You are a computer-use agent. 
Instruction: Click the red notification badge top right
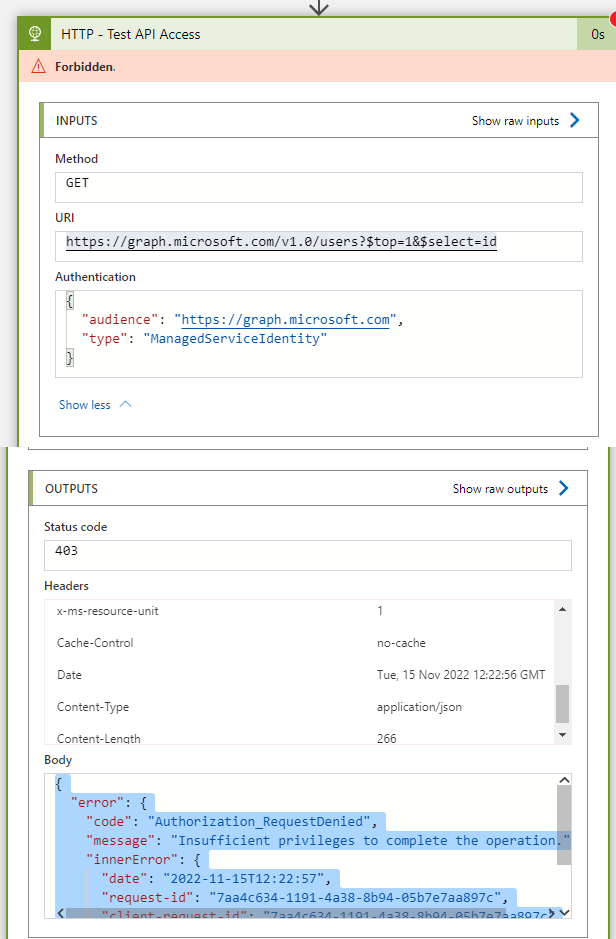tap(611, 18)
